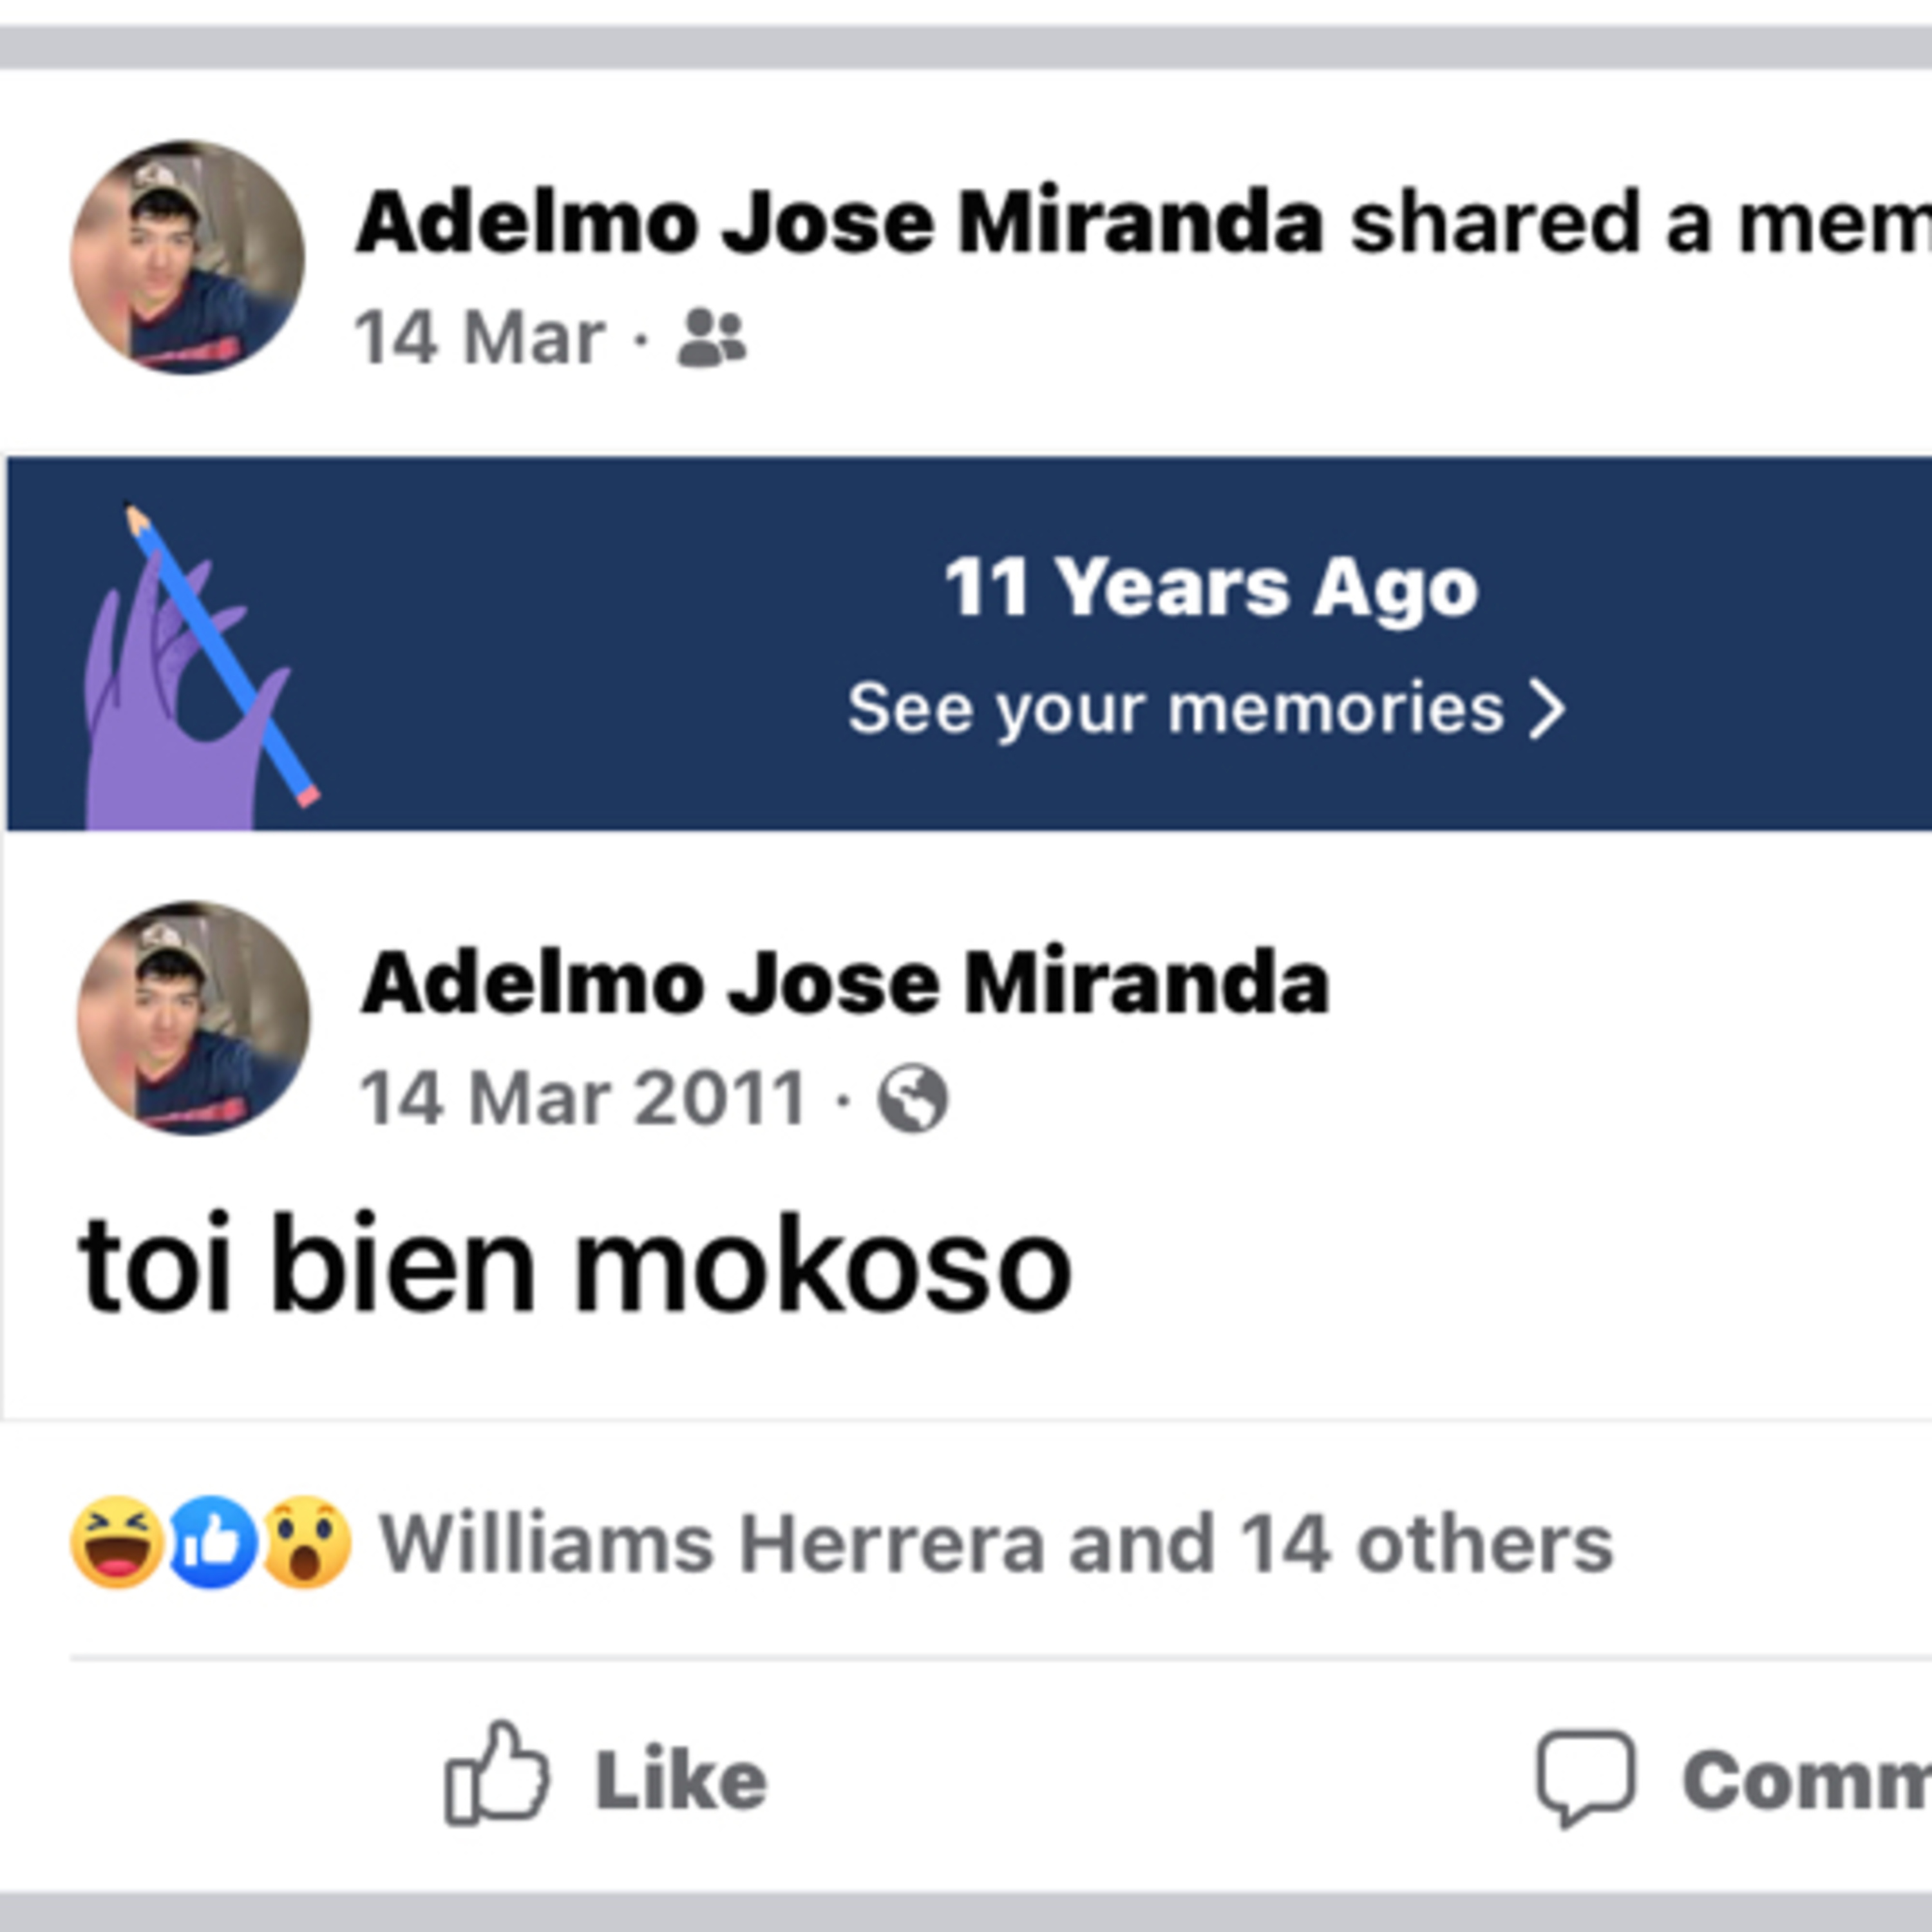The image size is (1932, 1932).
Task: Open Adelmo Jose Miranda profile from post header
Action: (x=840, y=222)
